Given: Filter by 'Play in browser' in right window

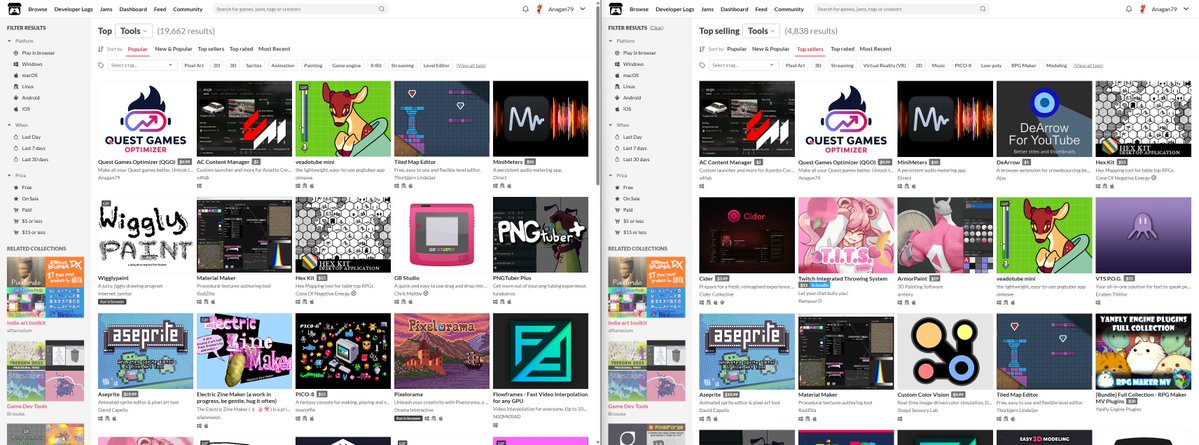Looking at the screenshot, I should click(x=635, y=54).
